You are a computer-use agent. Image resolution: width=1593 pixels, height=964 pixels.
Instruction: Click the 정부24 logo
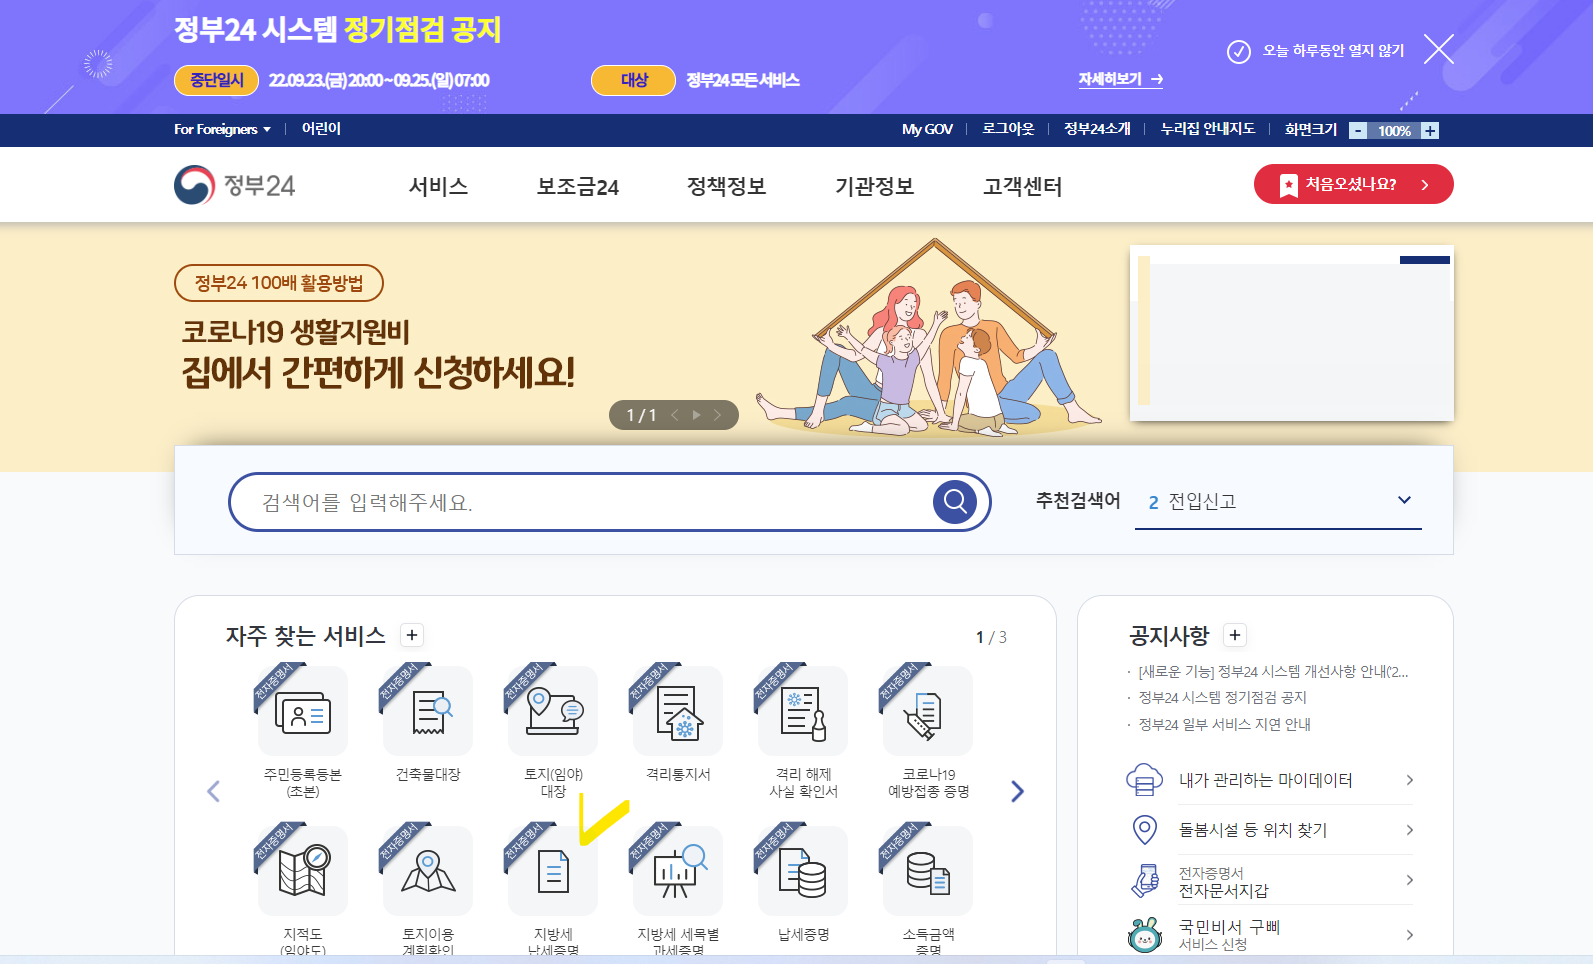click(235, 185)
